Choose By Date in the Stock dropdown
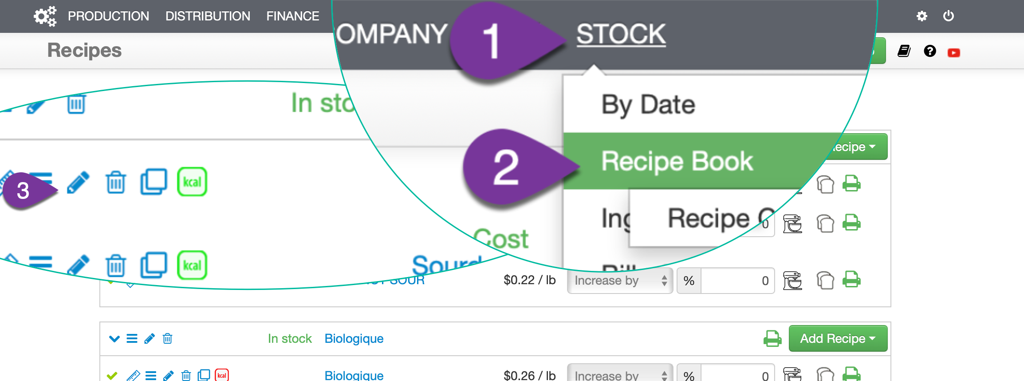This screenshot has width=1024, height=381. click(648, 105)
